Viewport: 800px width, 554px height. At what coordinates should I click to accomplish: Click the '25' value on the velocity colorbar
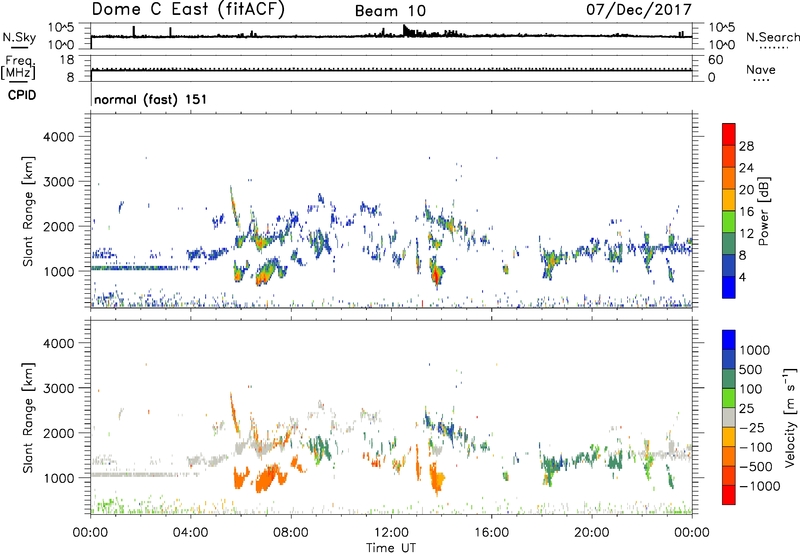747,409
